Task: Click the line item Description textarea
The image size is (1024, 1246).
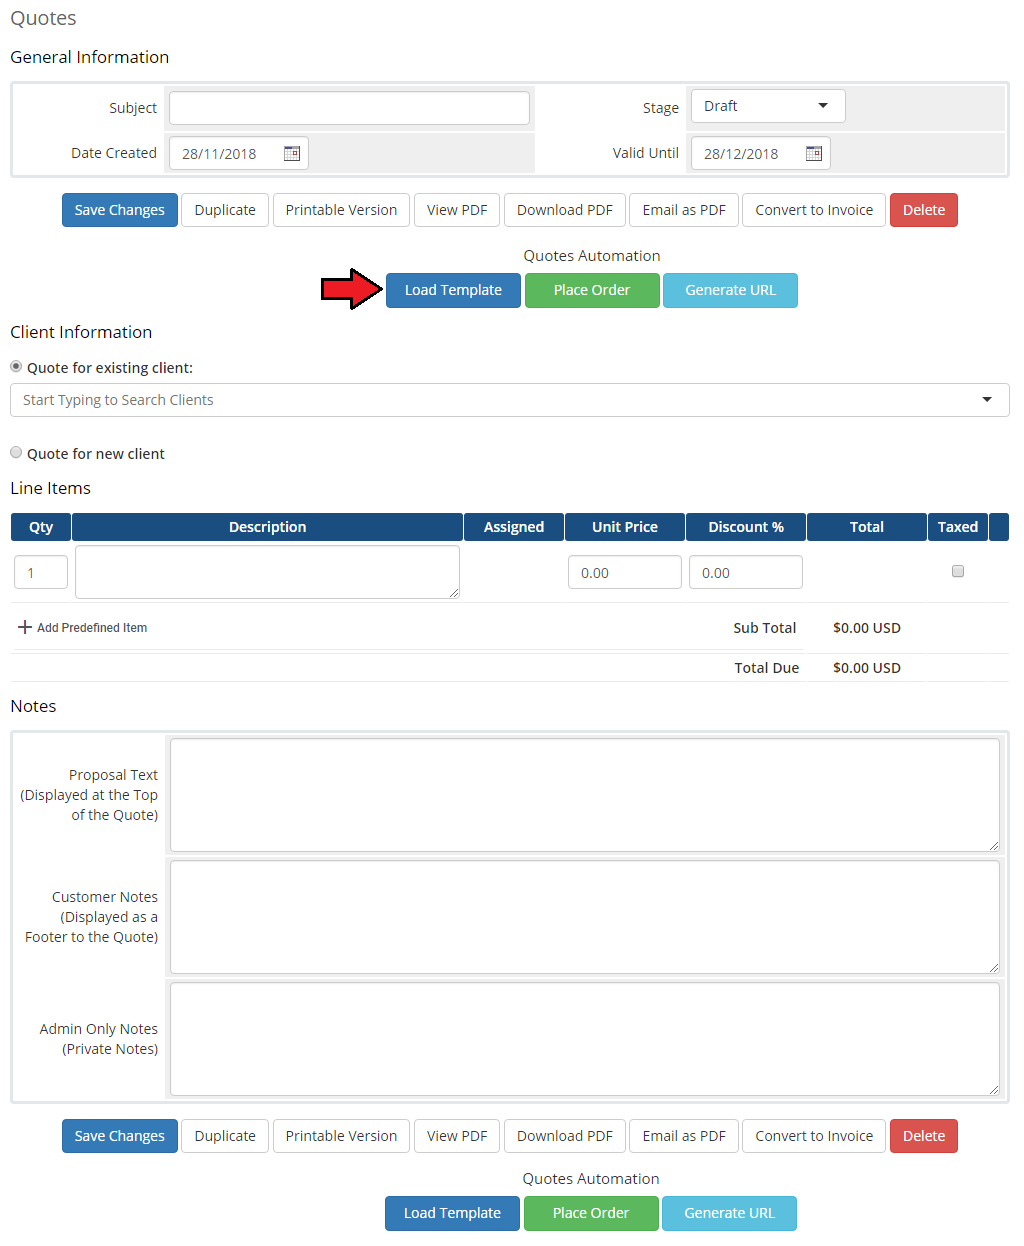Action: tap(267, 572)
